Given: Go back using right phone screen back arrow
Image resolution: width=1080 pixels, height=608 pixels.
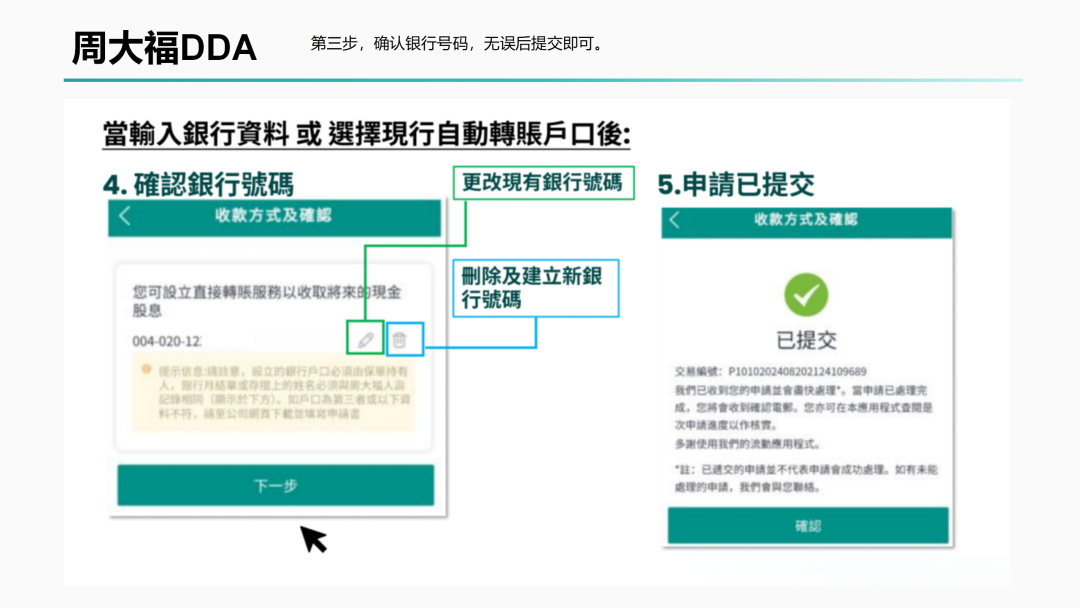Looking at the screenshot, I should tap(674, 220).
